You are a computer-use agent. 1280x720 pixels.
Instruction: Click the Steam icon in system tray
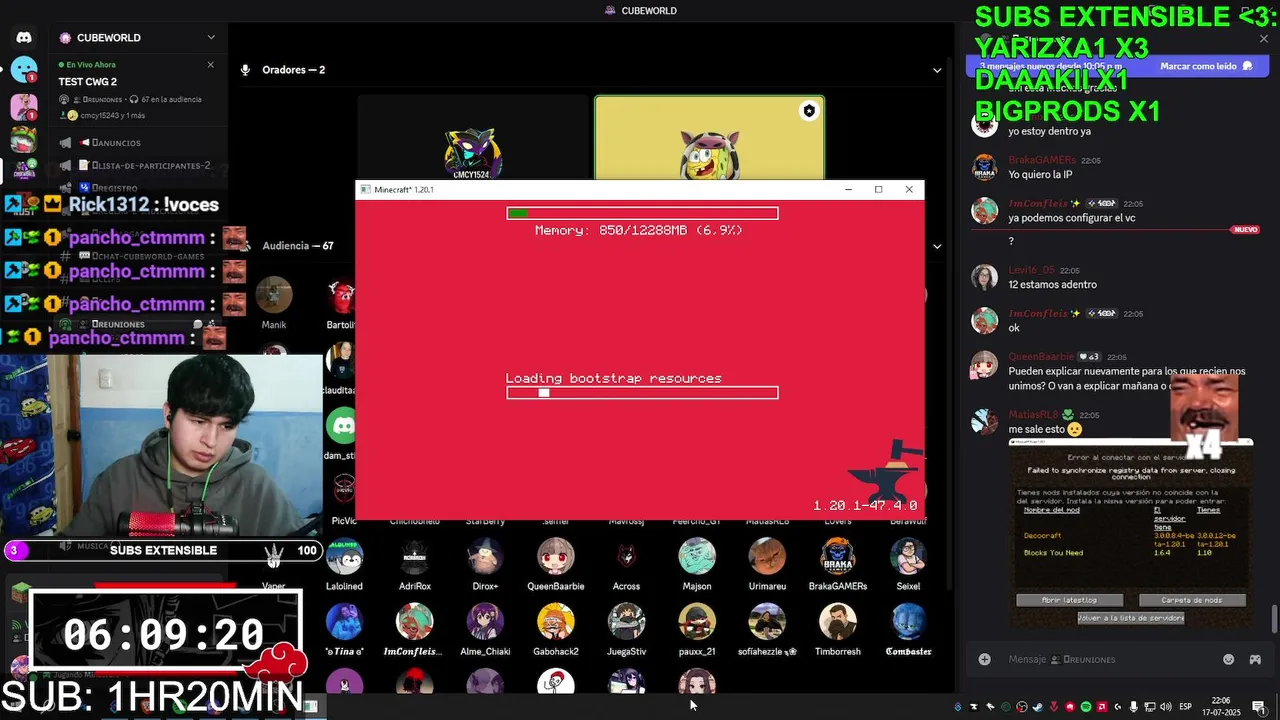coord(1038,707)
